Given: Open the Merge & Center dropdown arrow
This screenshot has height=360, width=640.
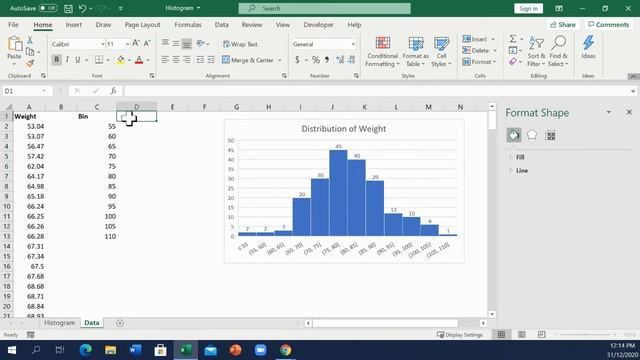Looking at the screenshot, I should (x=280, y=60).
